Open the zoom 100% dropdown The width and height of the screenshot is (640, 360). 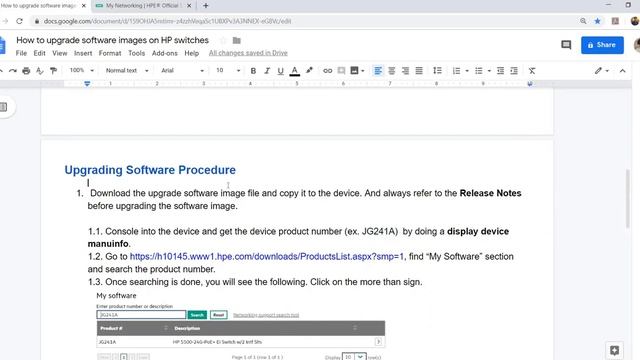click(81, 71)
